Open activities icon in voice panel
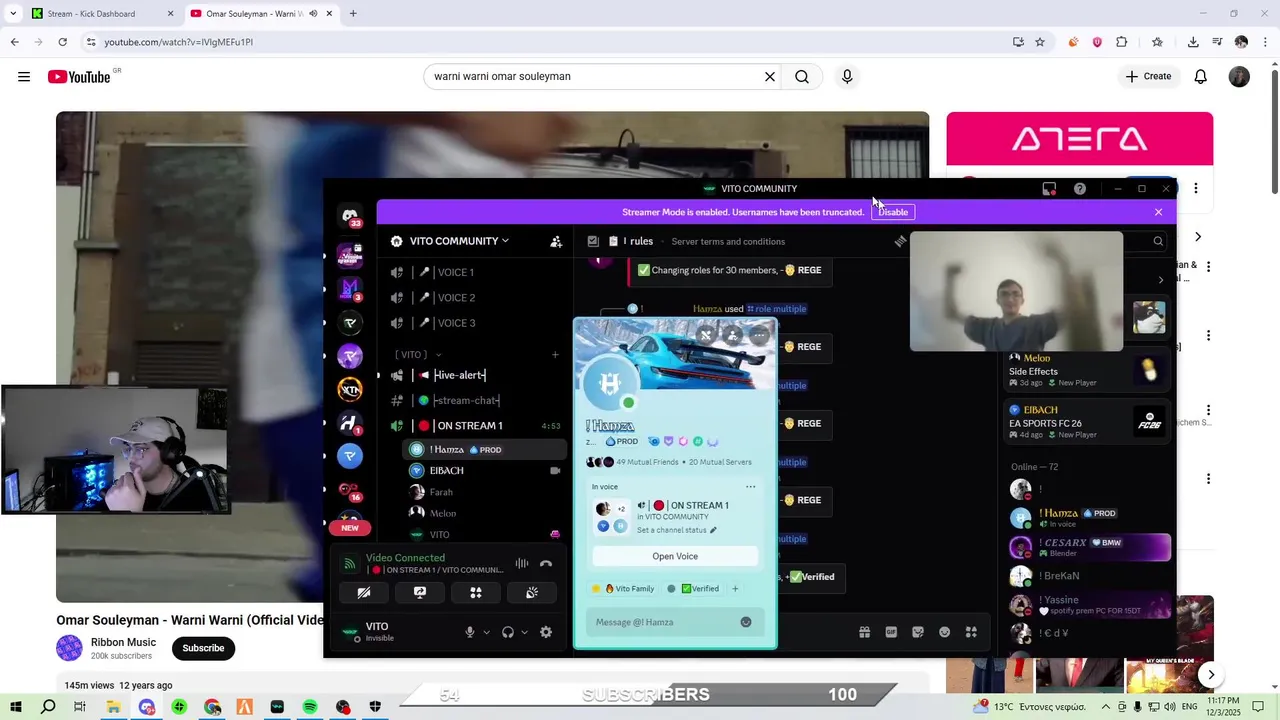The height and width of the screenshot is (720, 1280). (x=476, y=592)
